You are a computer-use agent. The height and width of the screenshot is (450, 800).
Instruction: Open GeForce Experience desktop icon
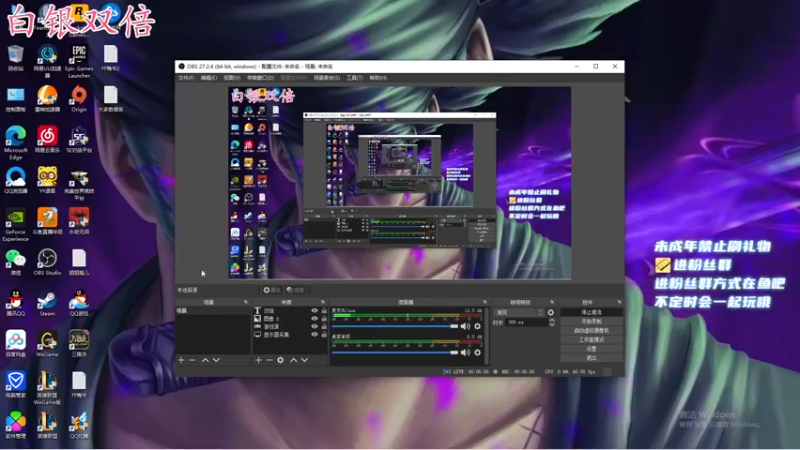[x=16, y=225]
